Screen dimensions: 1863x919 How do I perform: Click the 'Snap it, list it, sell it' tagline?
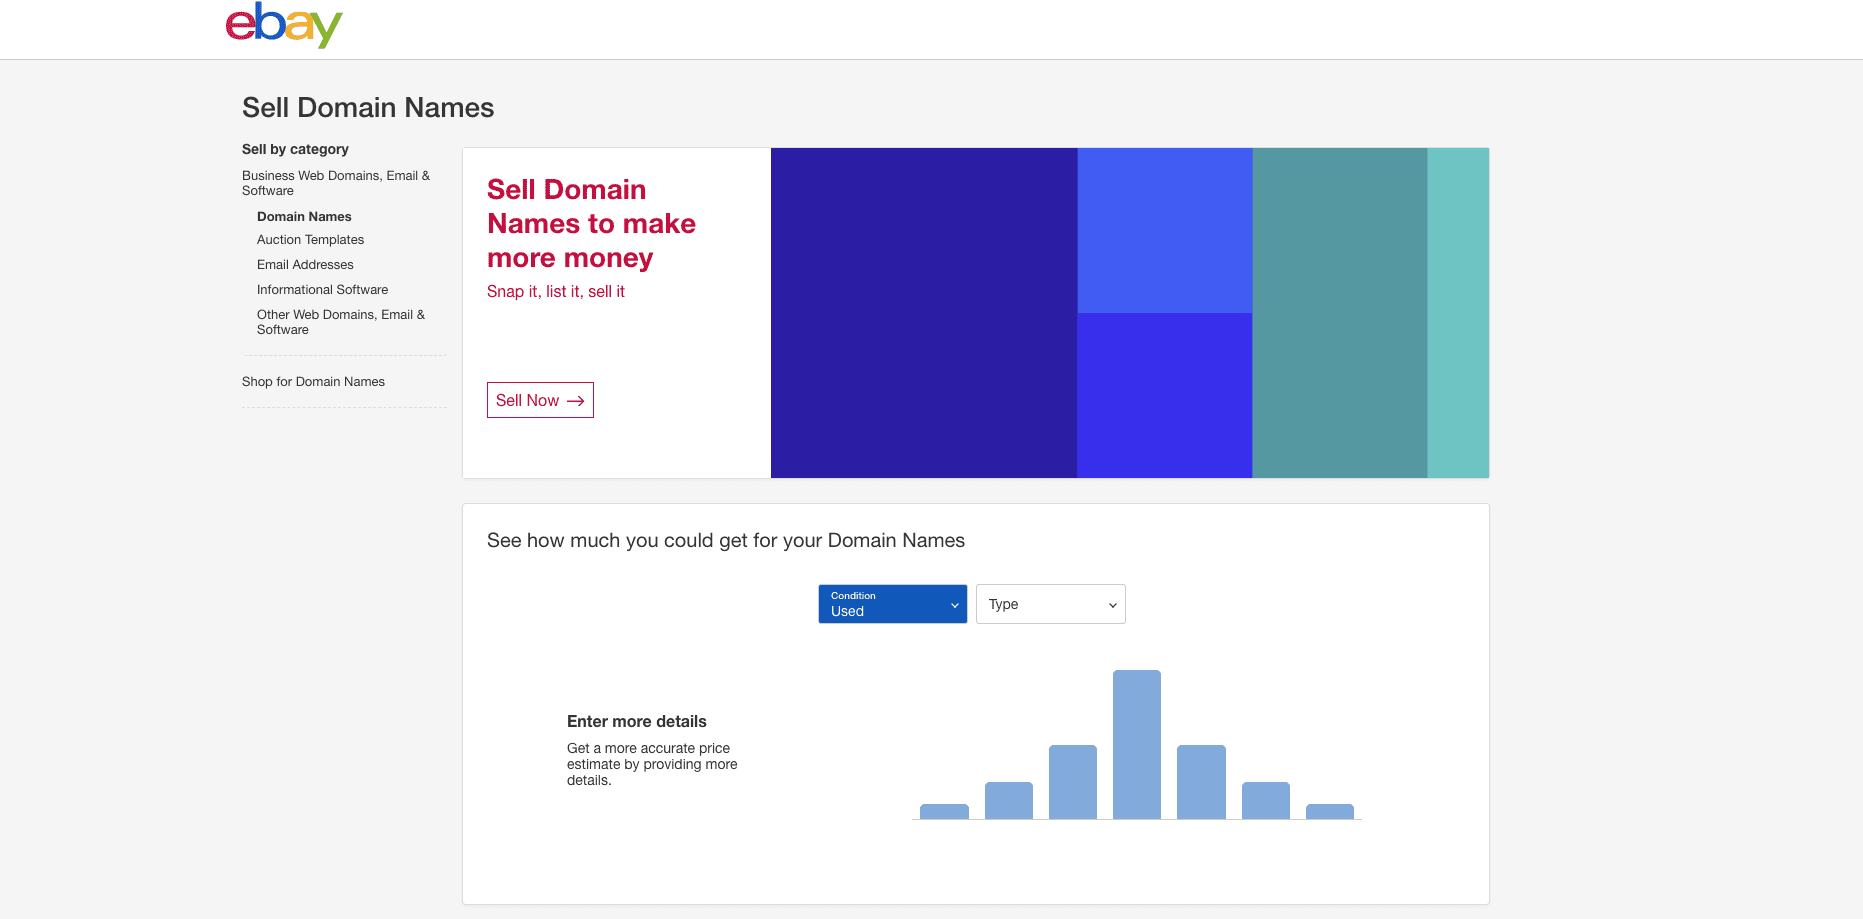click(x=556, y=292)
